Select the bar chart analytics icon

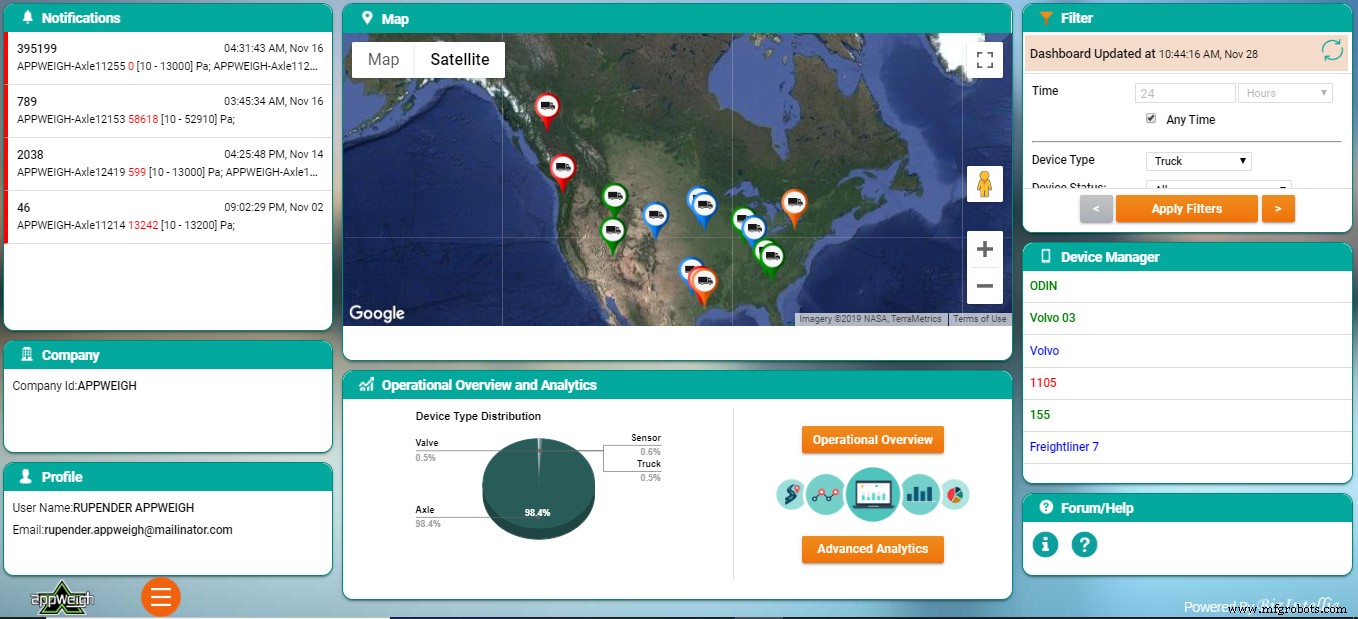click(919, 494)
